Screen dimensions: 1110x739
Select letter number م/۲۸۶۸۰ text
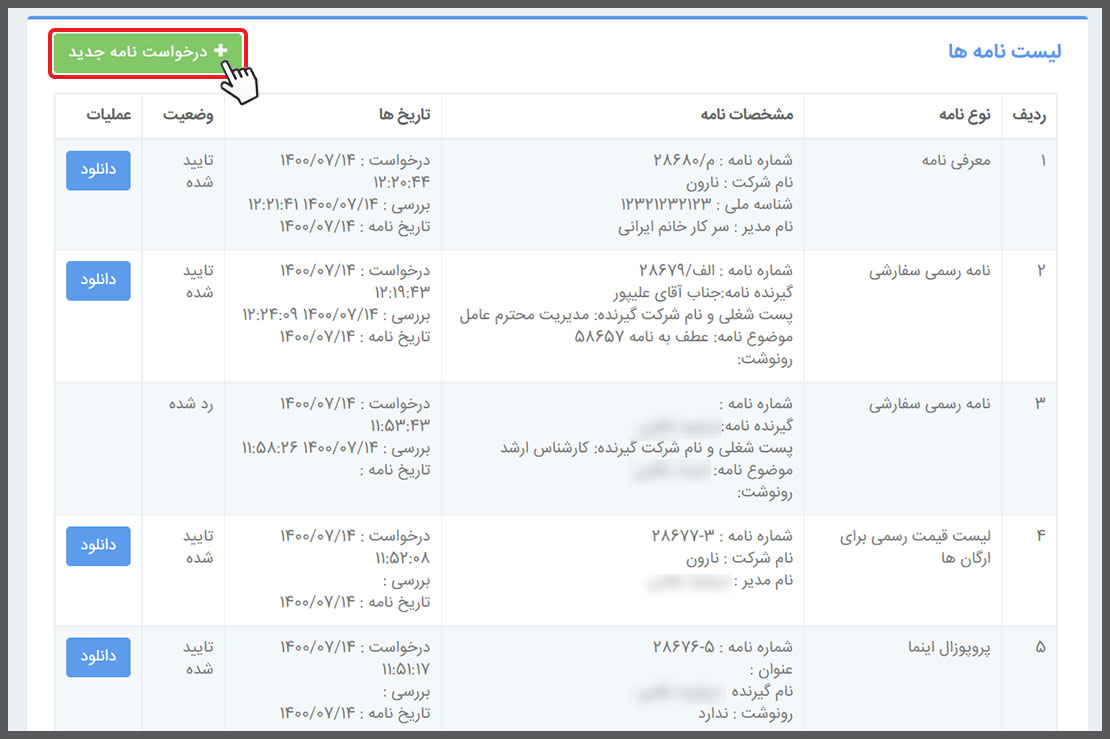pyautogui.click(x=723, y=161)
